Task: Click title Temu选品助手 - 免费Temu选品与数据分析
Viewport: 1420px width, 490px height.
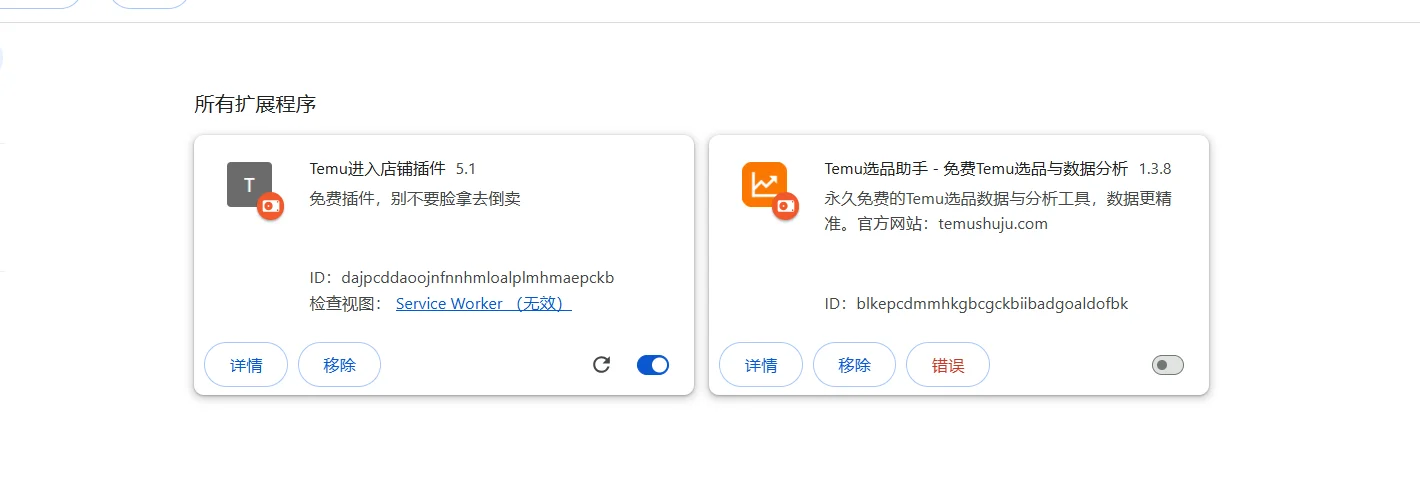Action: [x=976, y=169]
